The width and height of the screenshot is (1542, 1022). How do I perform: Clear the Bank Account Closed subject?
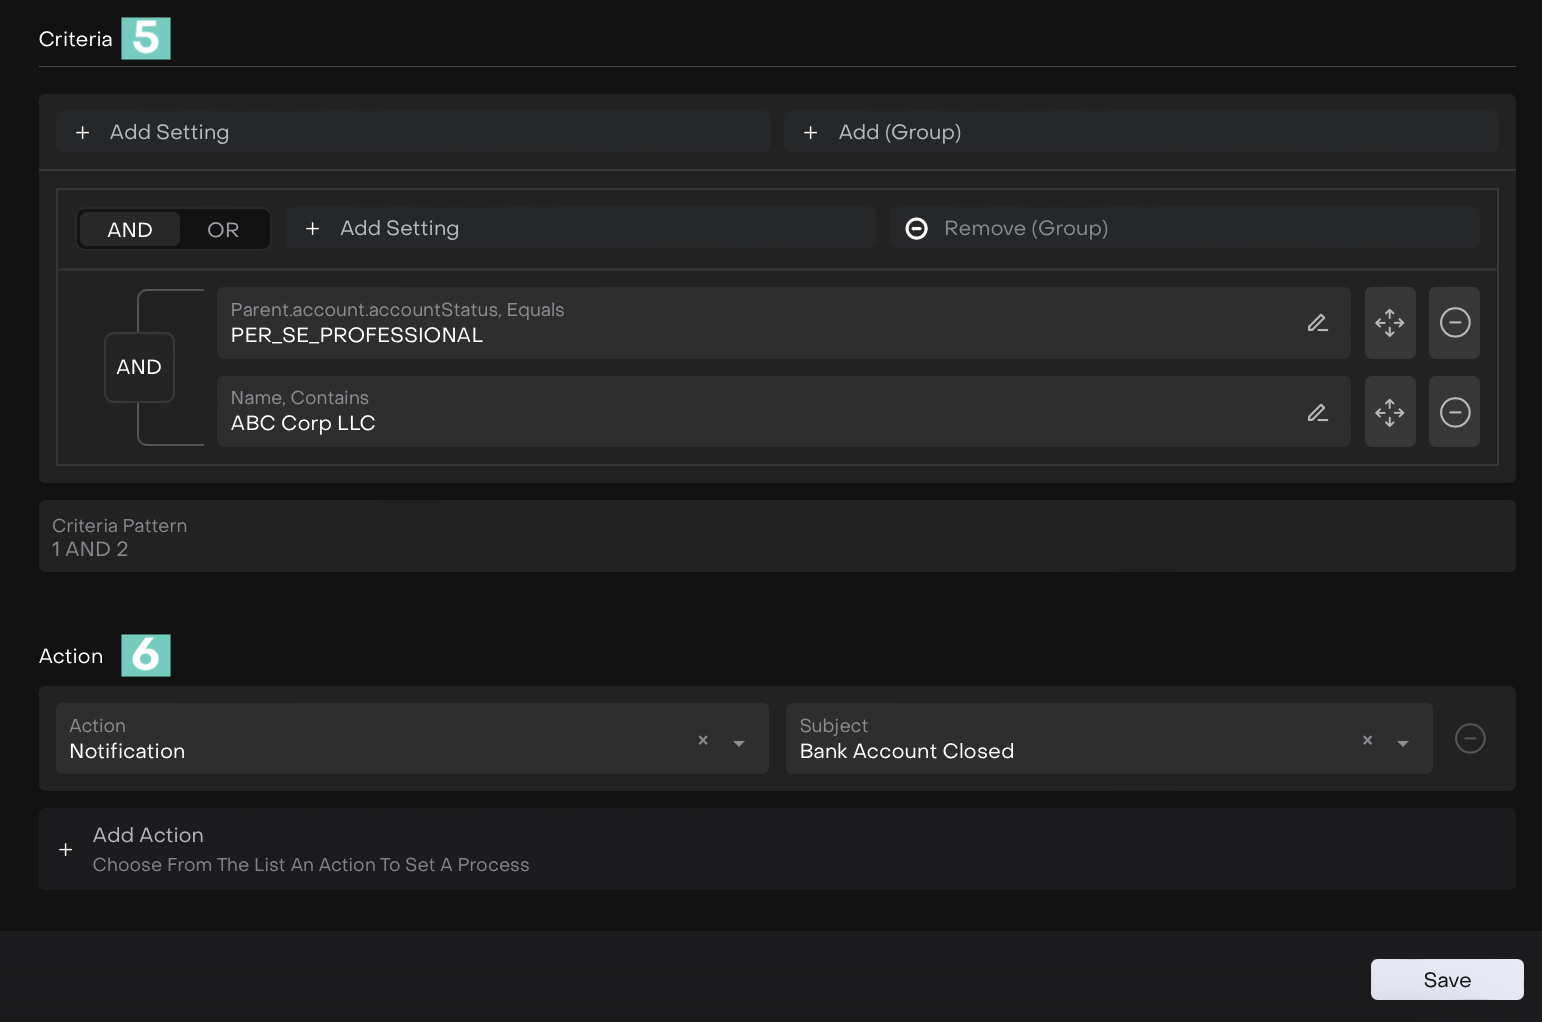pos(1367,740)
